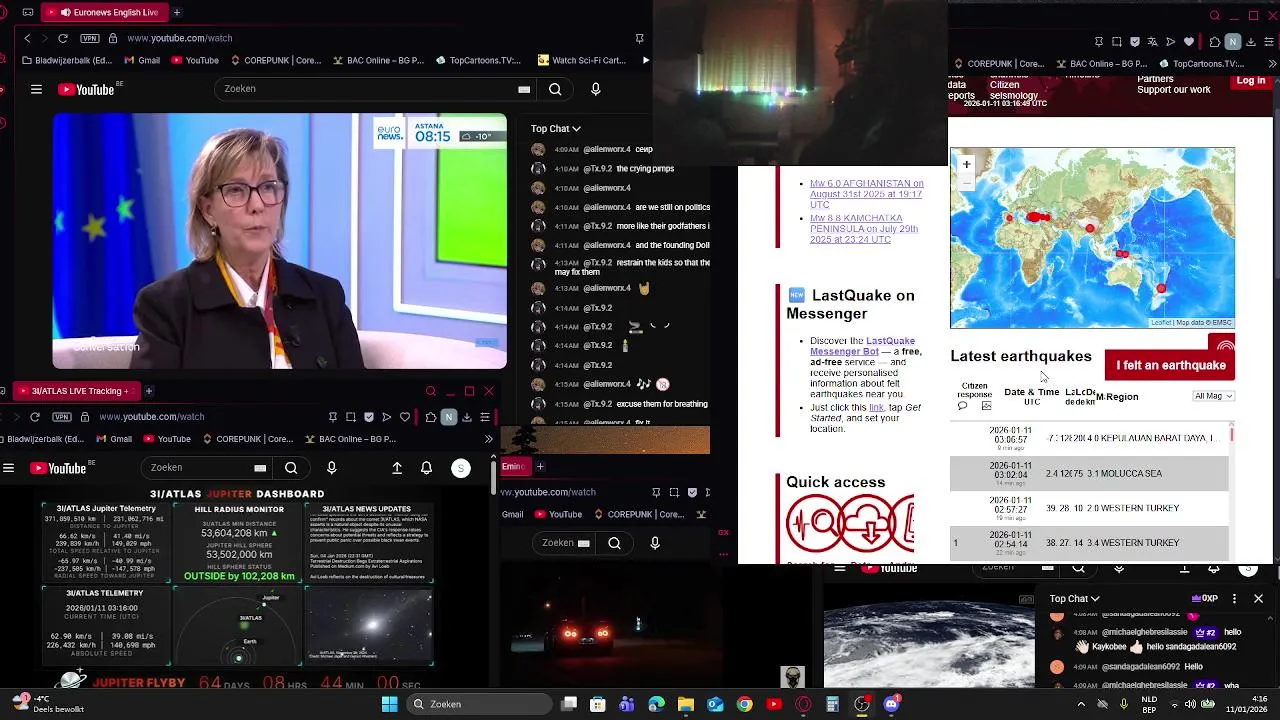Click YouTube search button in Eminc window
Image resolution: width=1280 pixels, height=720 pixels.
[614, 543]
